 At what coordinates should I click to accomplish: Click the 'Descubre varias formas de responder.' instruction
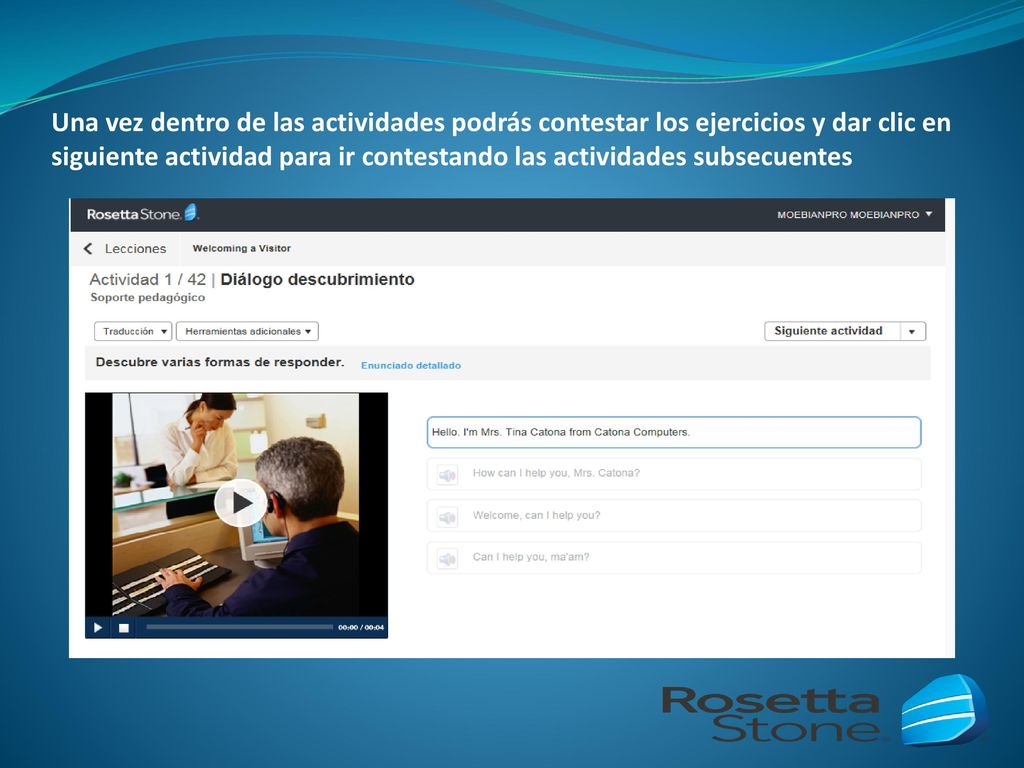219,362
